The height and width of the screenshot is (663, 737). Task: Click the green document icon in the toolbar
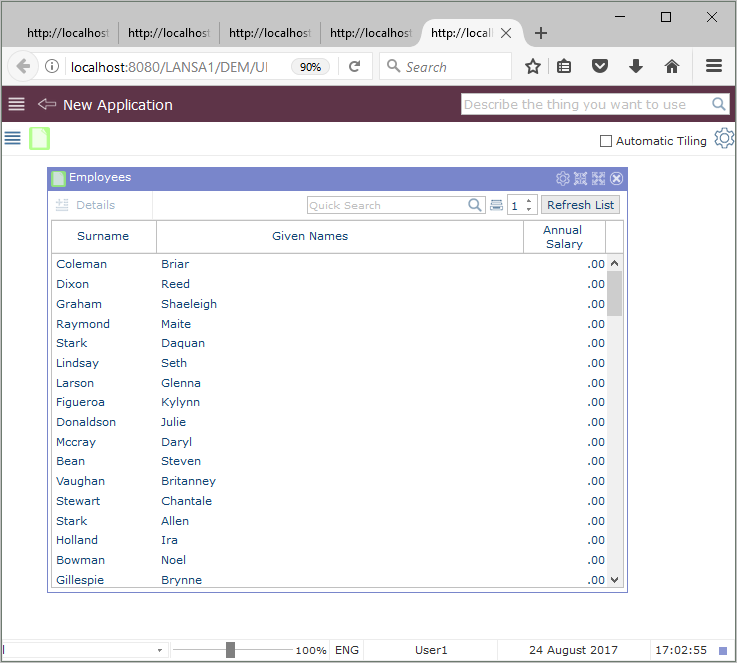click(39, 139)
